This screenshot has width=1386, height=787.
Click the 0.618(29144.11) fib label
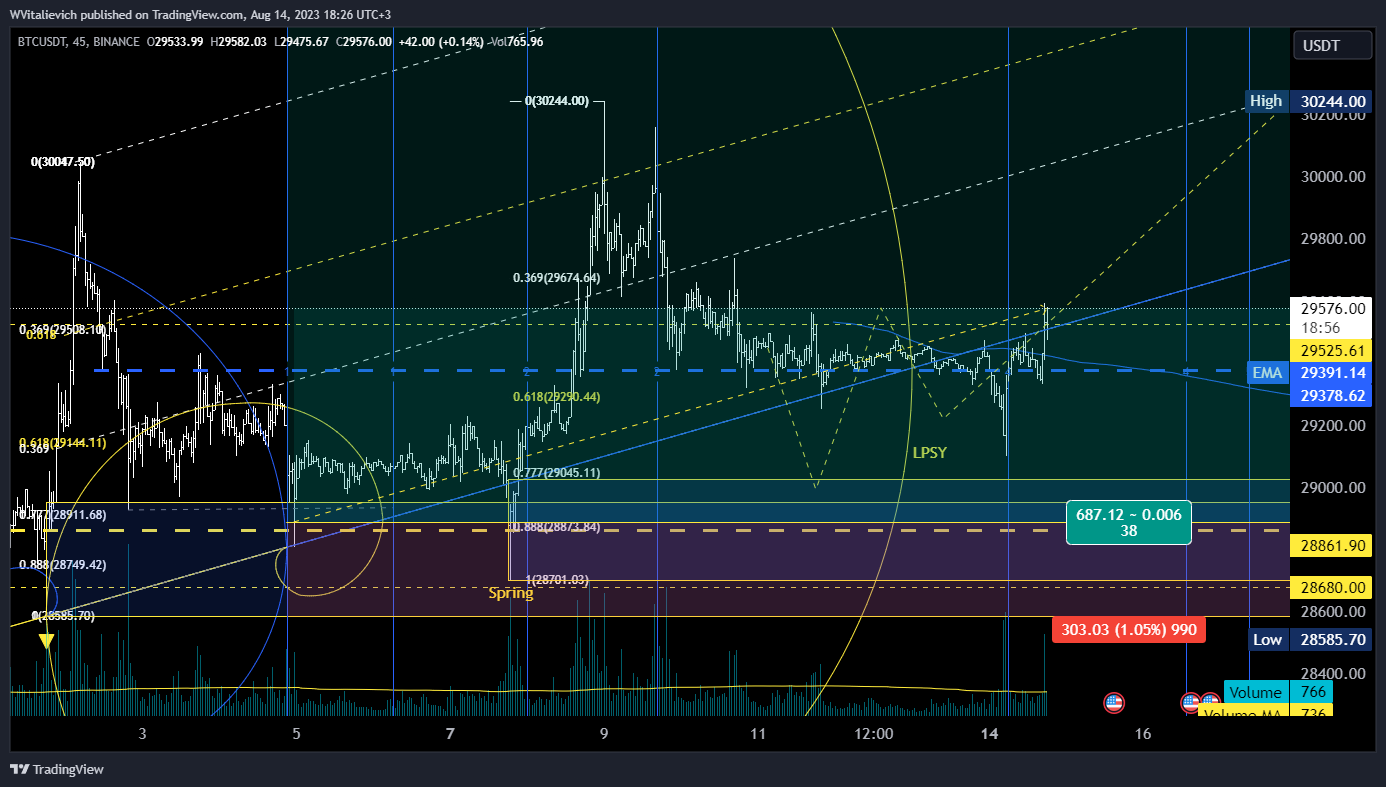(63, 442)
